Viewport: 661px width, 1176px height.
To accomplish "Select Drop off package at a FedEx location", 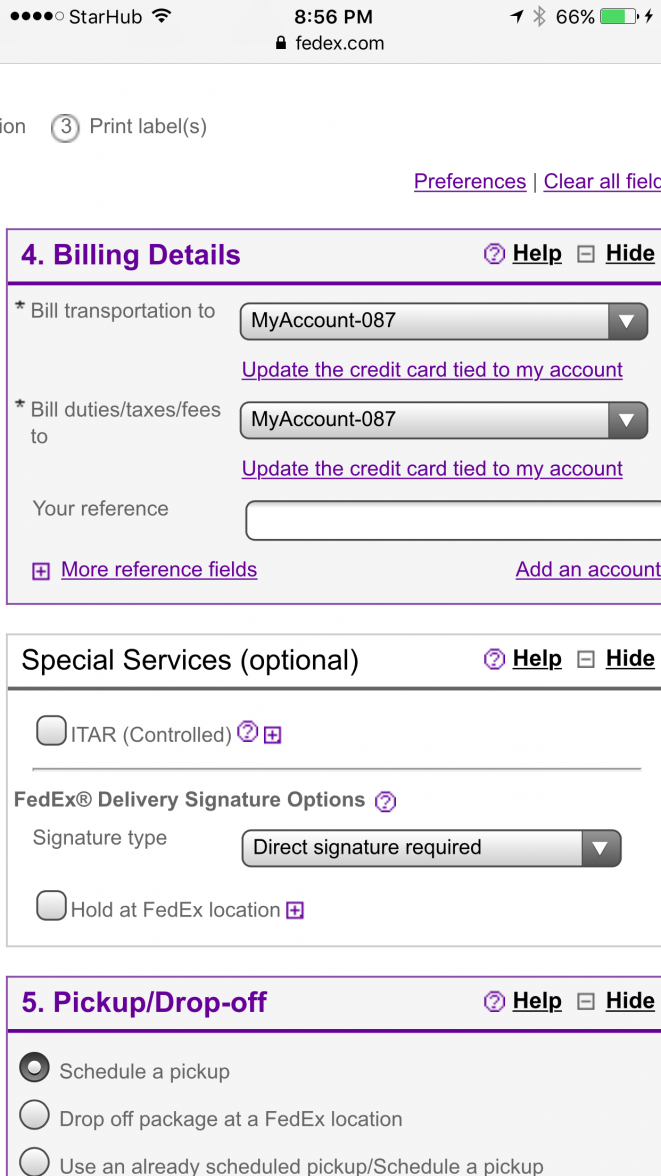I will click(x=35, y=1115).
